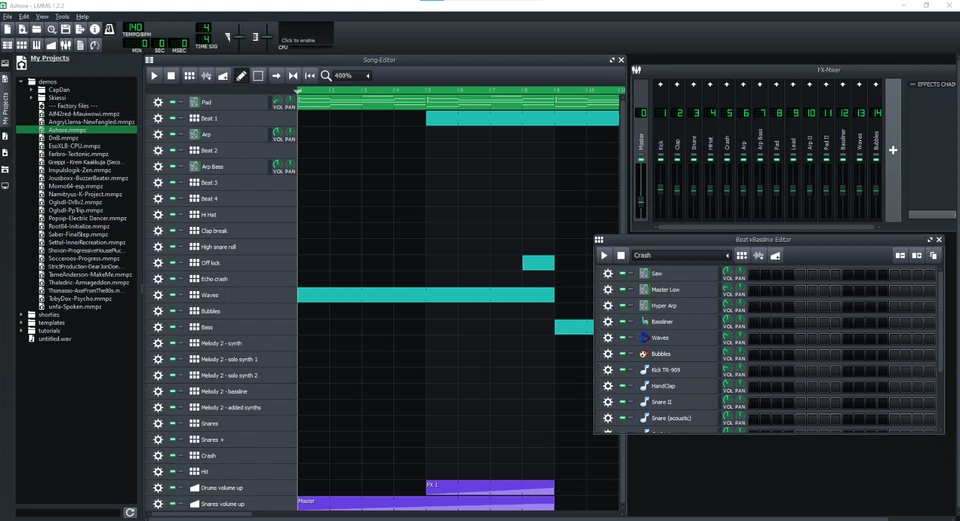Play the pattern in Beat+Bassline Editor

pos(604,255)
